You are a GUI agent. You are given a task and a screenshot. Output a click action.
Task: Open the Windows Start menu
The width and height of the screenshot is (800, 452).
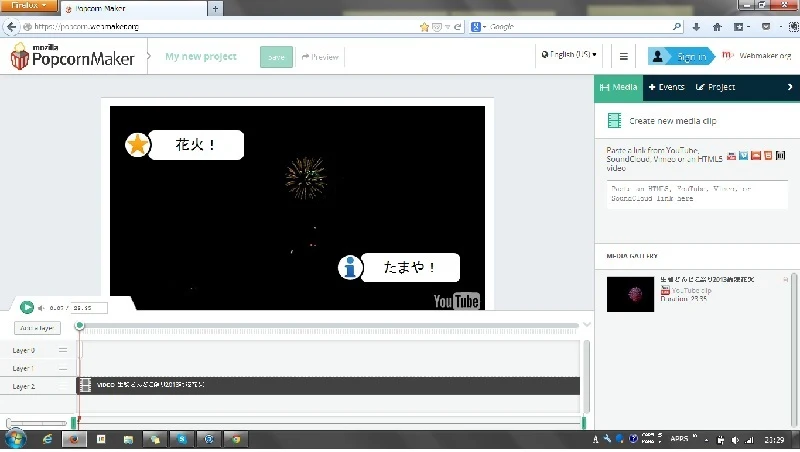15,439
